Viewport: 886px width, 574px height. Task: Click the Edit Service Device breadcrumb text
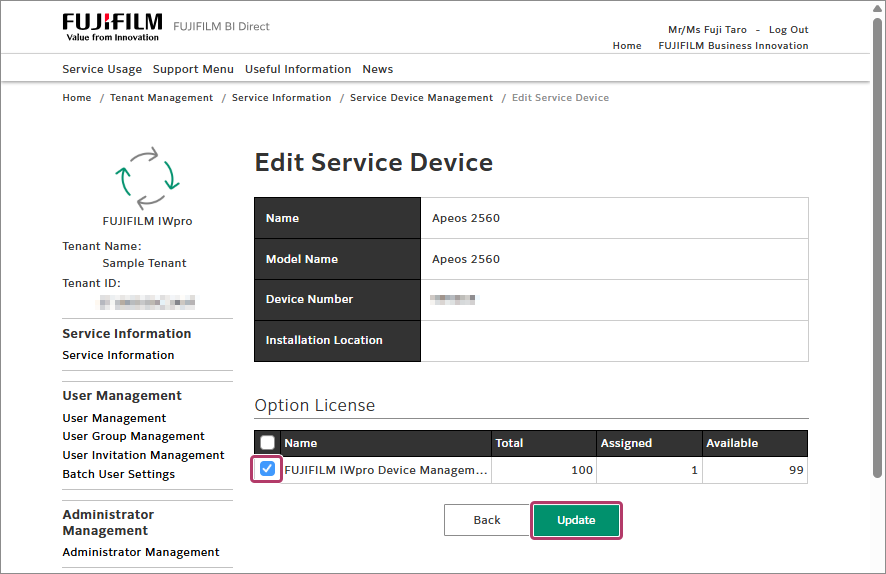coord(560,97)
